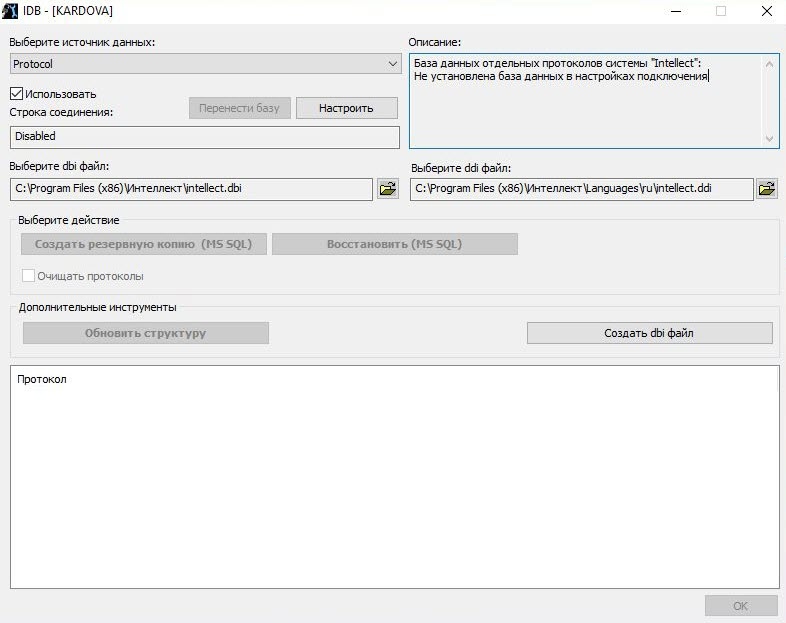Click into the intellect.ddi path field
Viewport: 786px width, 623px height.
click(x=581, y=189)
